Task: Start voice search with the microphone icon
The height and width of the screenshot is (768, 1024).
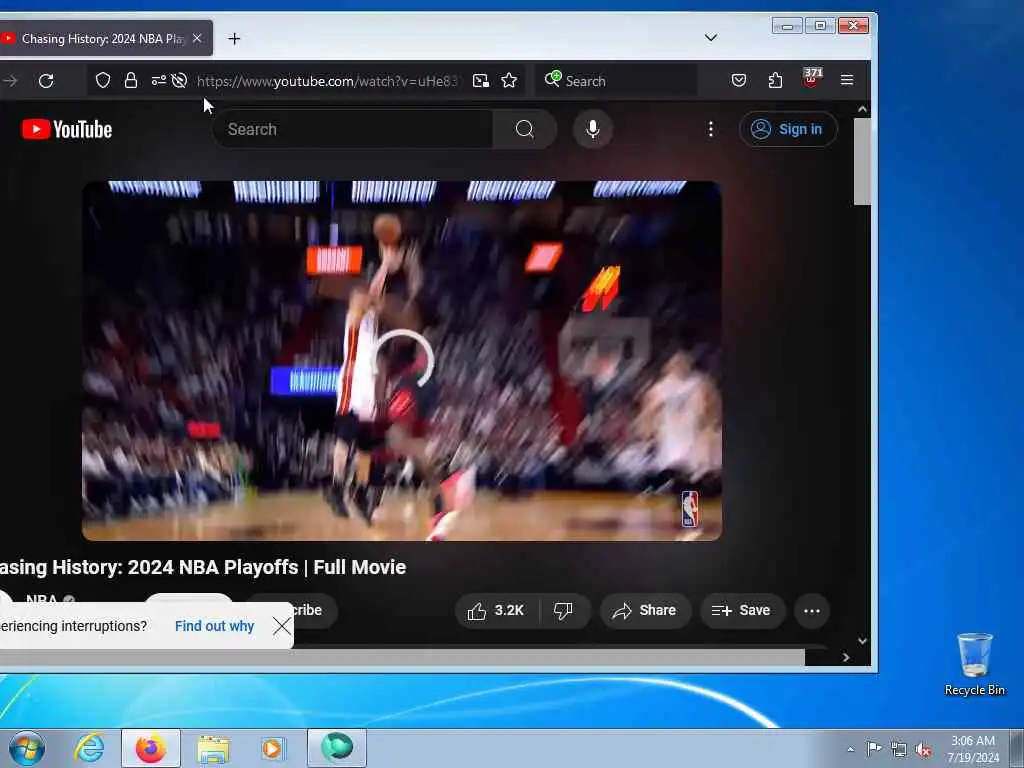Action: [x=592, y=129]
